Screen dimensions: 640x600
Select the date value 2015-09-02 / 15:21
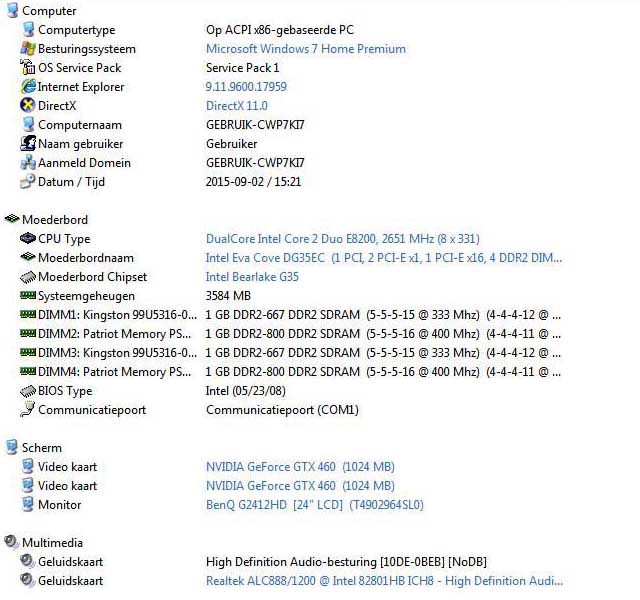[253, 182]
